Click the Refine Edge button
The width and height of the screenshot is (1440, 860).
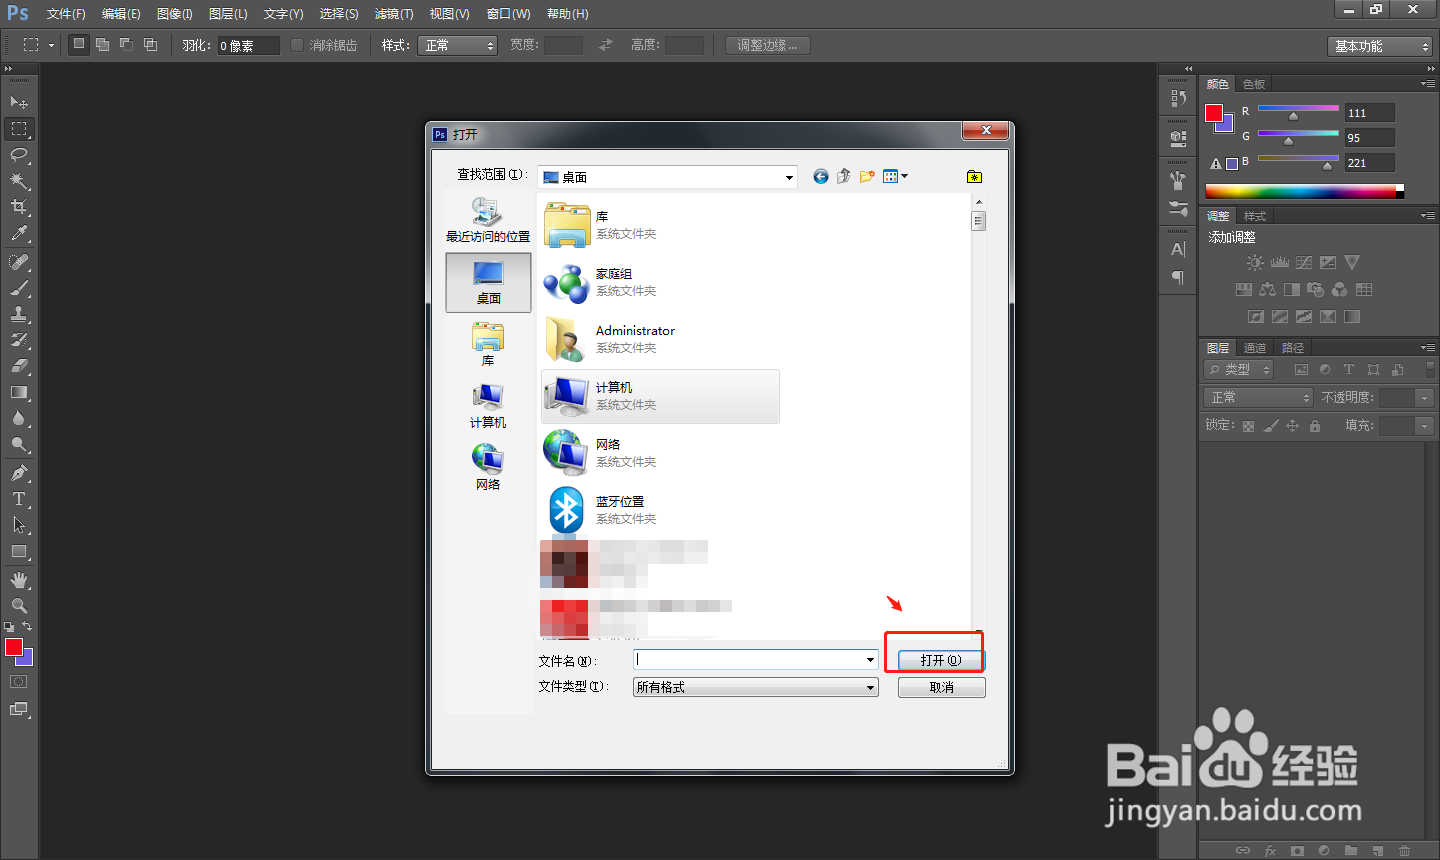(768, 45)
